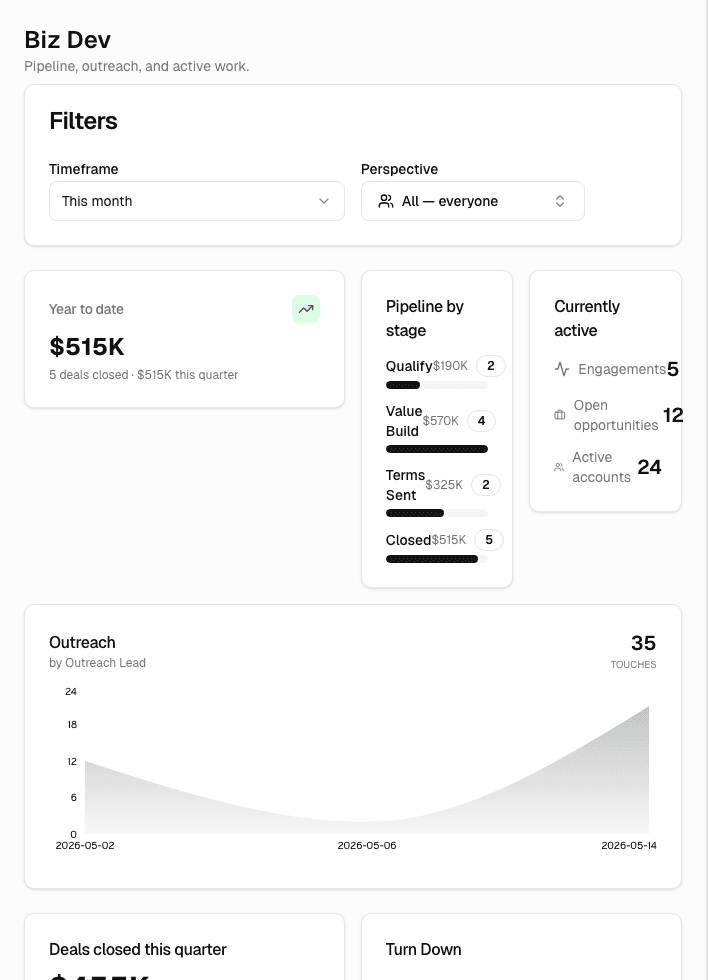Viewport: 708px width, 980px height.
Task: Click the chevron arrow in Timeframe dropdown
Action: coord(324,201)
